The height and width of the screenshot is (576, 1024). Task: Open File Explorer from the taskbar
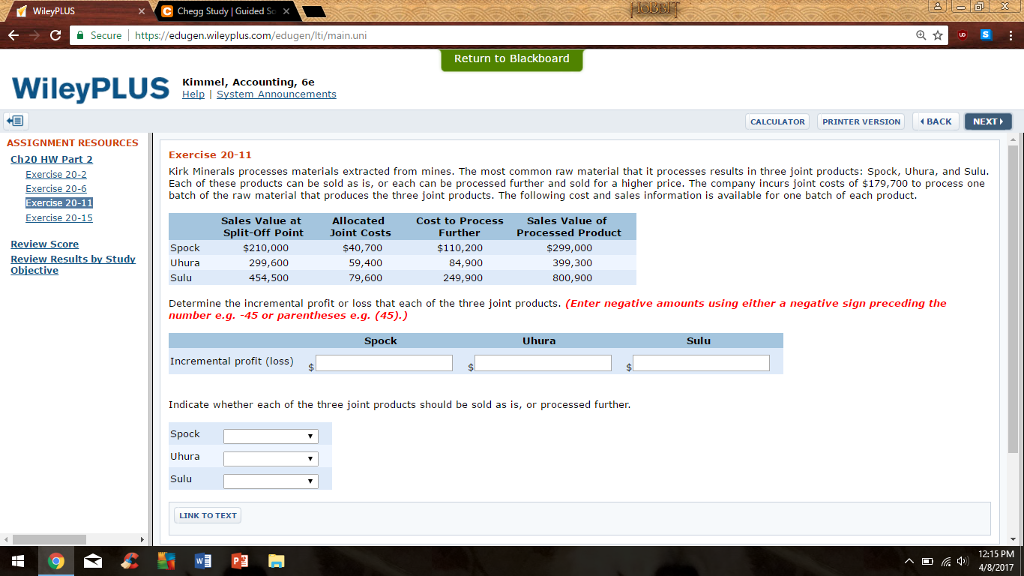coord(276,561)
